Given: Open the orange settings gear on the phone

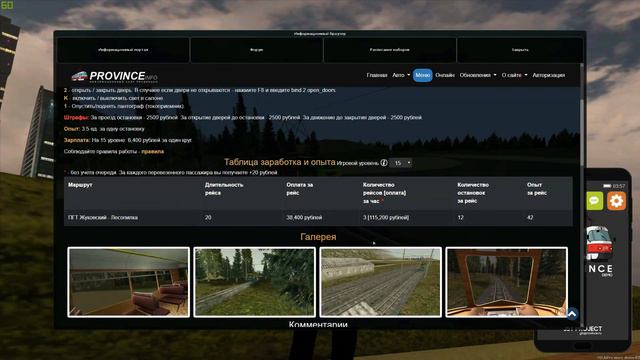Looking at the screenshot, I should pyautogui.click(x=616, y=201).
